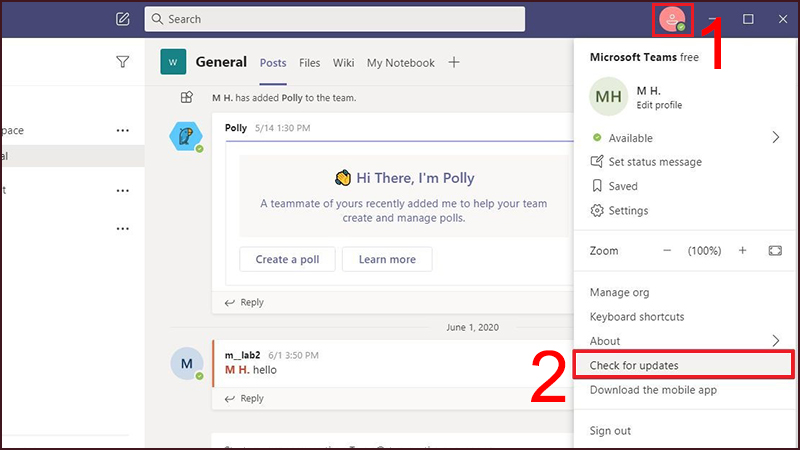Open more options next to 'pace' team

(122, 131)
